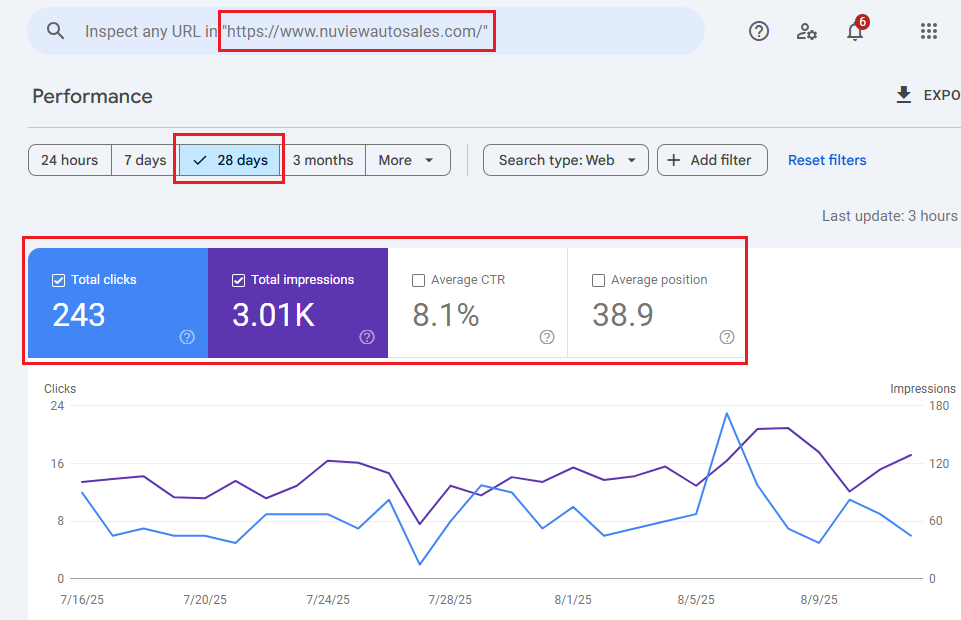Expand the More date range dropdown
The height and width of the screenshot is (620, 961).
click(407, 160)
